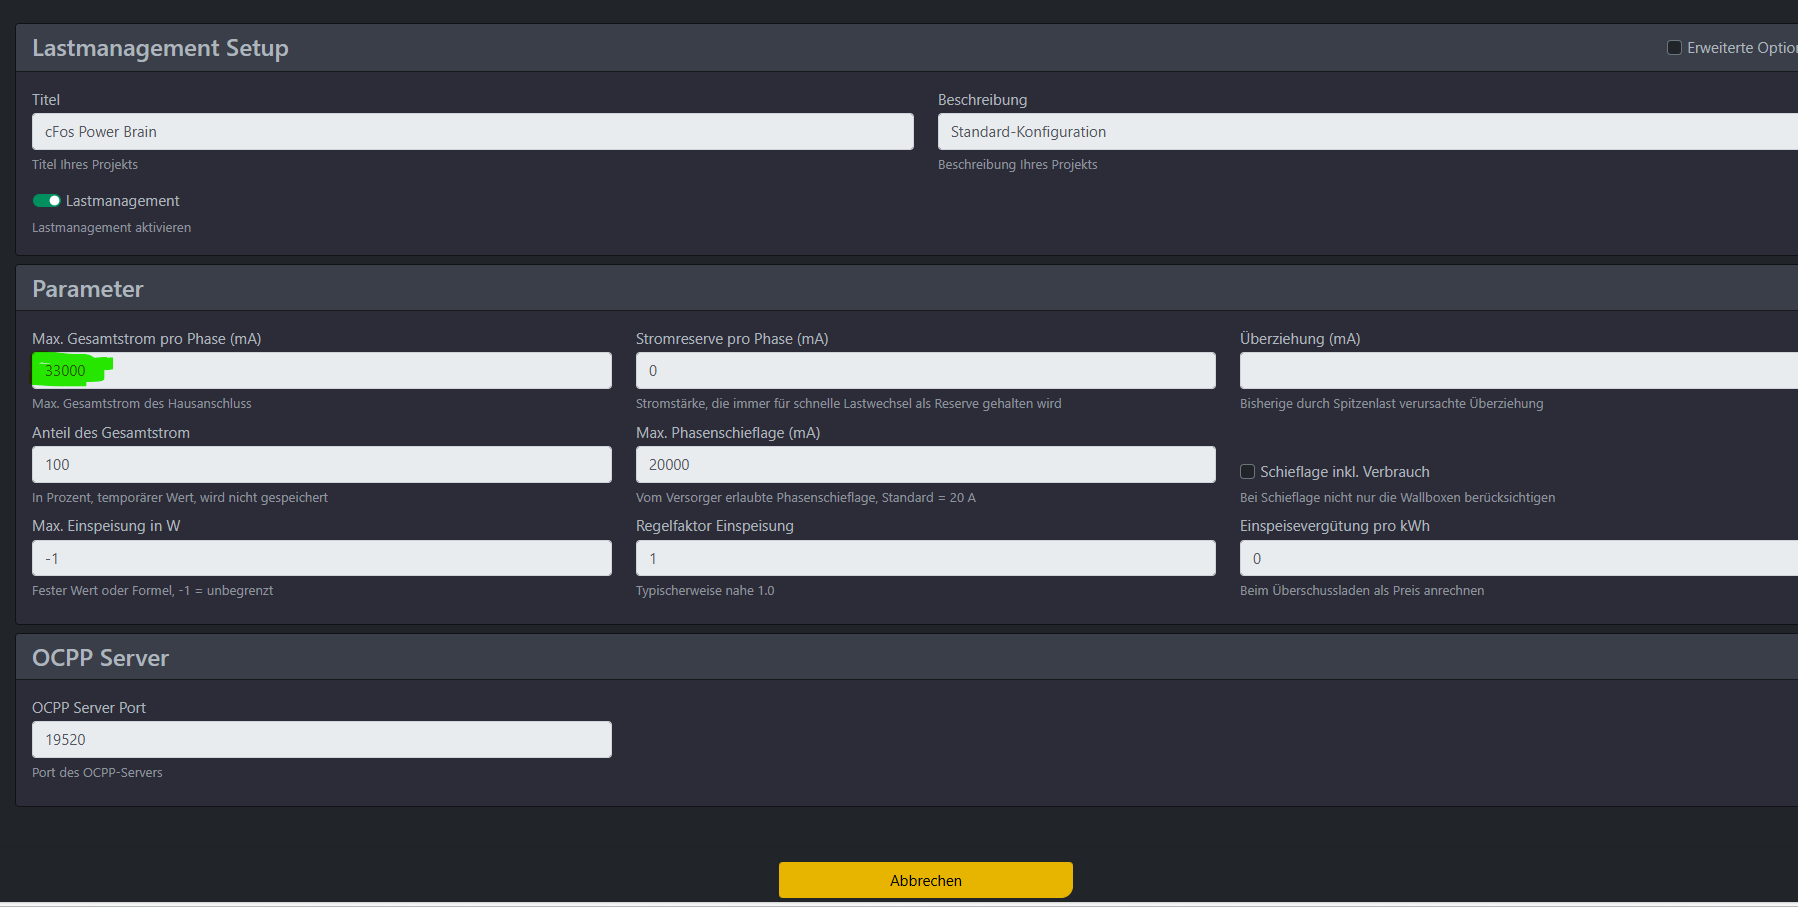
Task: Click the Parameter section header
Action: coord(88,289)
